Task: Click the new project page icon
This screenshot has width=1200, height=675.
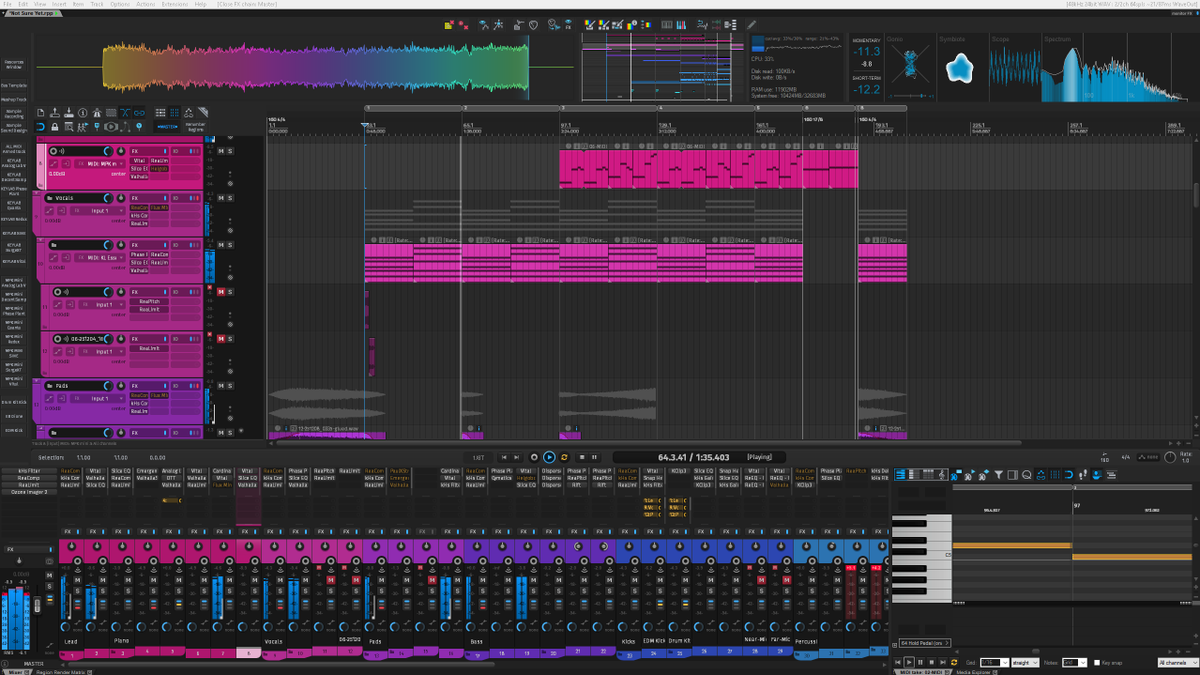Action: tap(40, 112)
